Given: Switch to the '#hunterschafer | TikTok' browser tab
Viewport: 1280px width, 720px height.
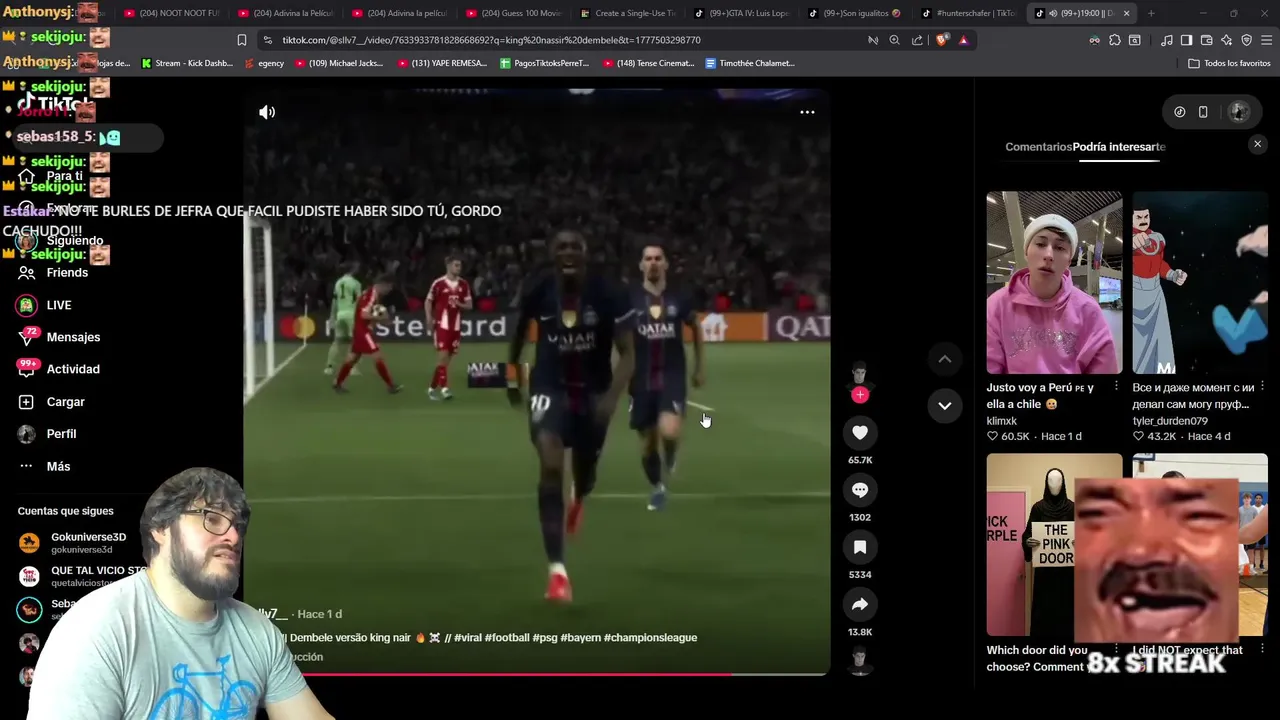Looking at the screenshot, I should pyautogui.click(x=968, y=13).
